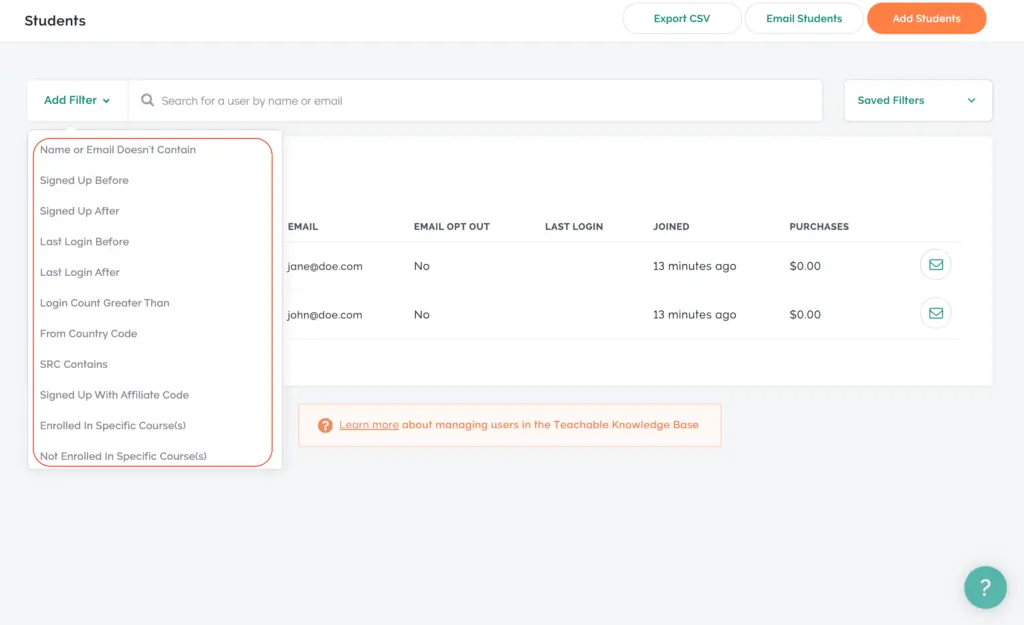Click the search magnifier icon
The image size is (1024, 625).
coord(148,101)
